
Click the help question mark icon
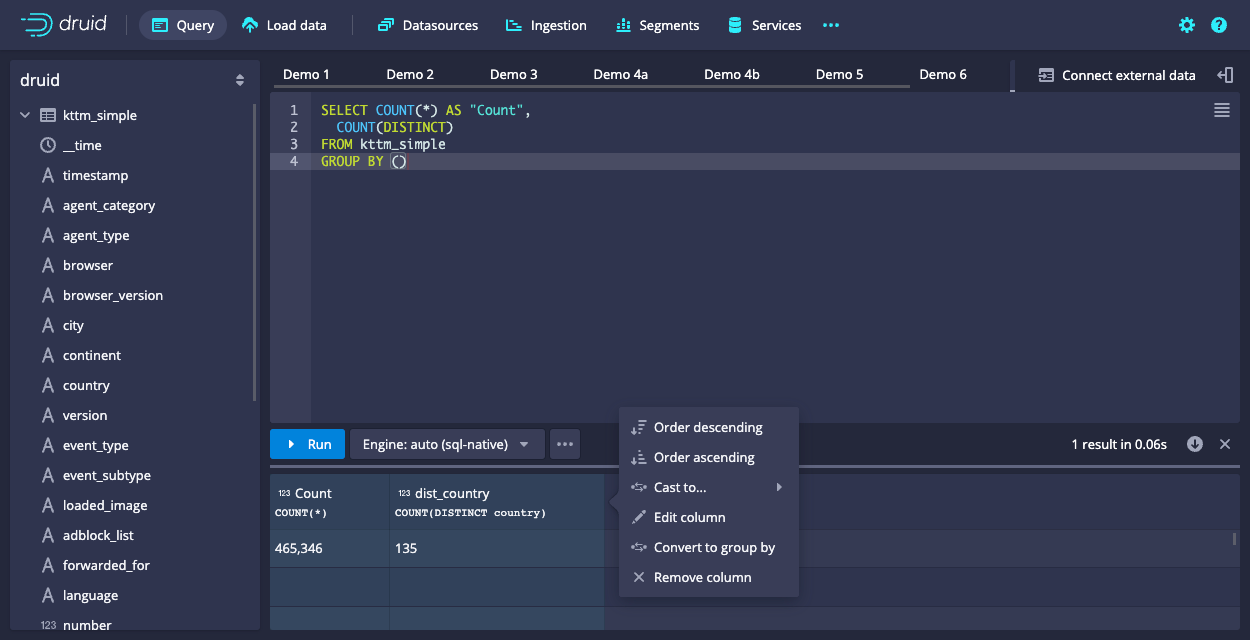click(x=1218, y=25)
